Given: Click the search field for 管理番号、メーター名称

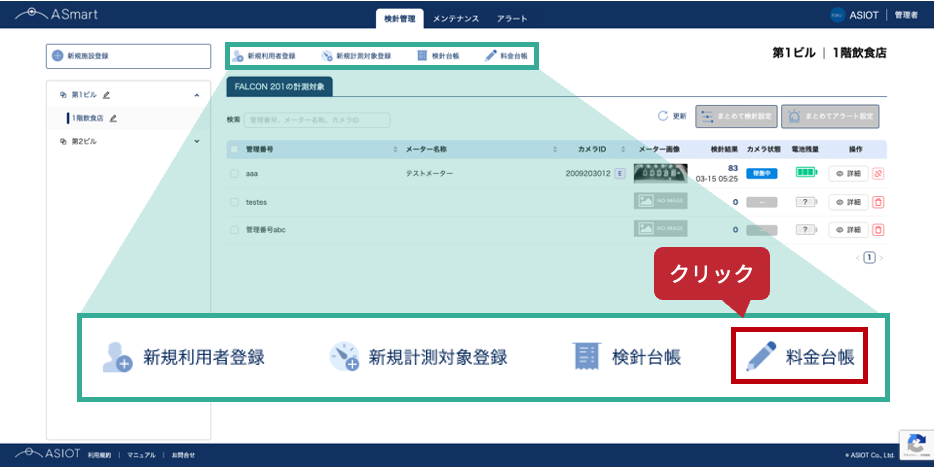Looking at the screenshot, I should click(317, 120).
